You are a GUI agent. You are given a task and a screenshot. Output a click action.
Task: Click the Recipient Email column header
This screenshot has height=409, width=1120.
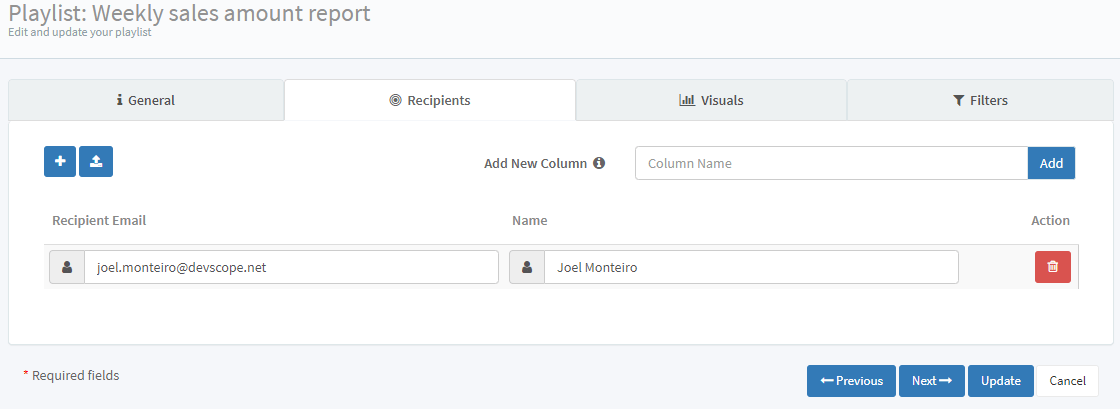coord(99,220)
